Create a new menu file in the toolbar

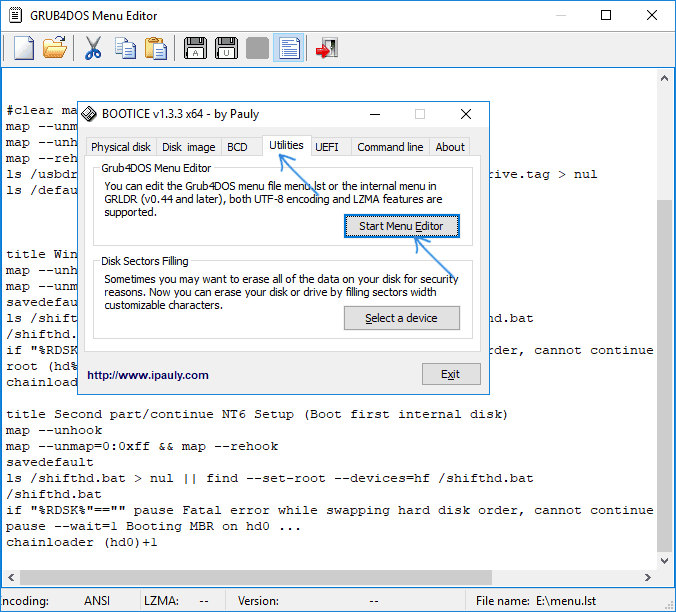24,47
